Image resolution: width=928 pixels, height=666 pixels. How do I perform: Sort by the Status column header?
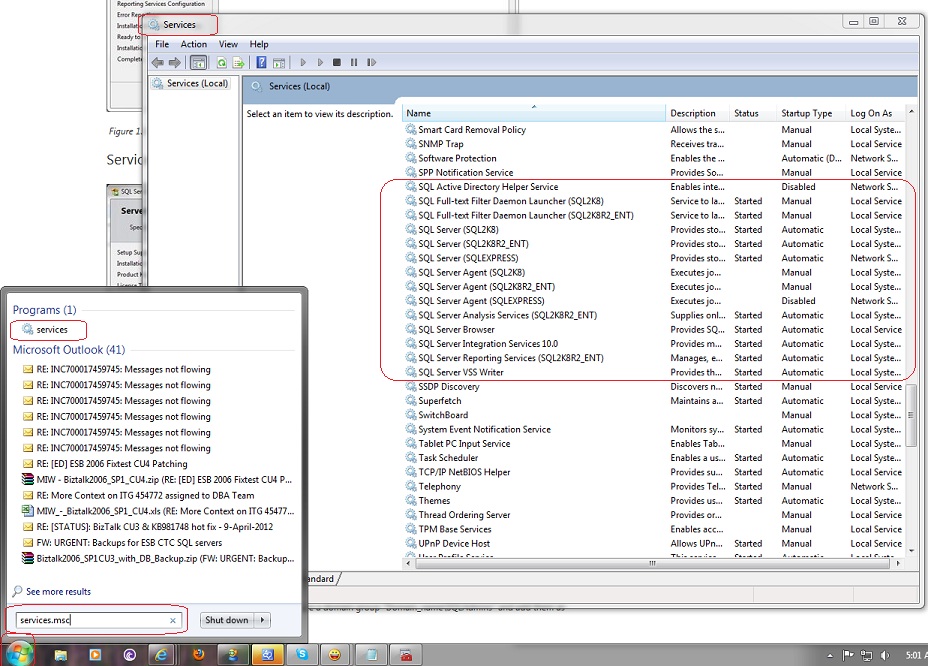click(753, 113)
